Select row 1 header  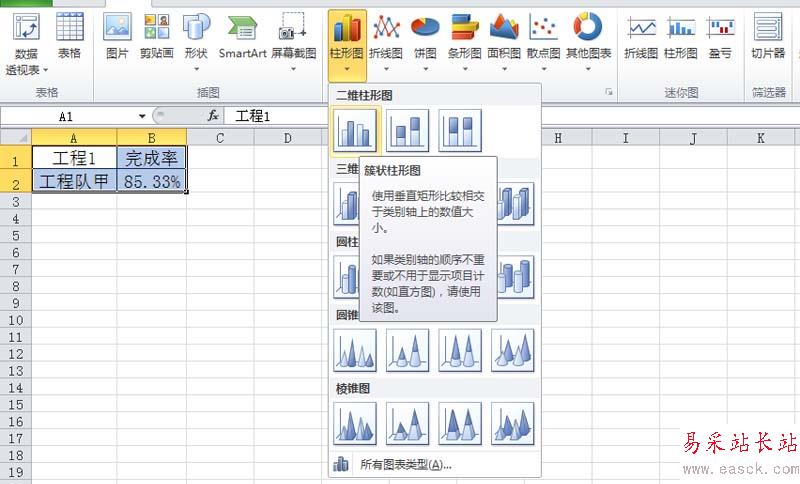point(16,159)
